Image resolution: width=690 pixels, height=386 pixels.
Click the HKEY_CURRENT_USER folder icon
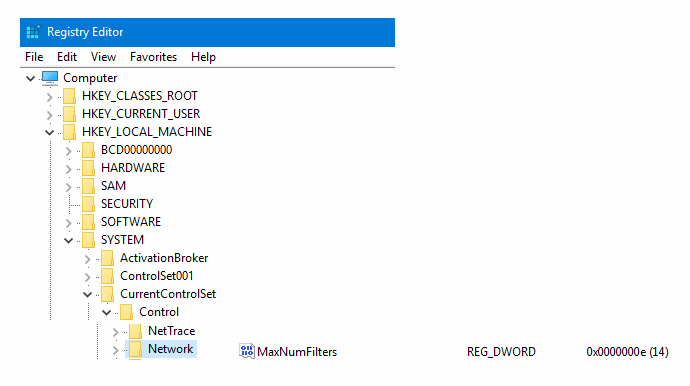(69, 114)
